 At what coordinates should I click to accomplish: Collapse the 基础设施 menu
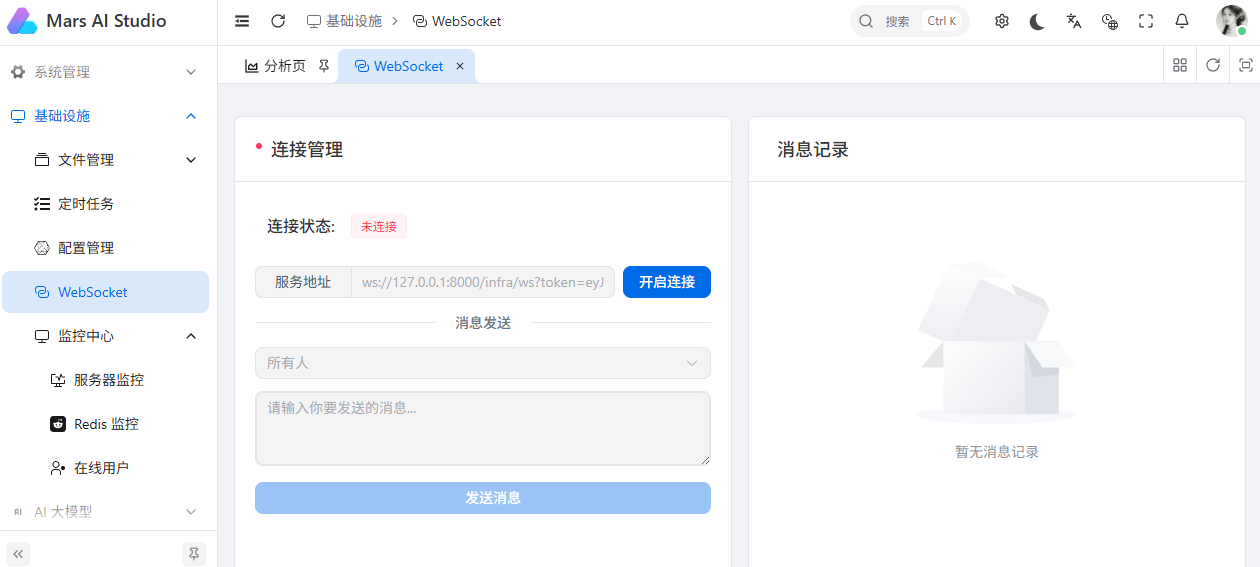click(x=105, y=116)
